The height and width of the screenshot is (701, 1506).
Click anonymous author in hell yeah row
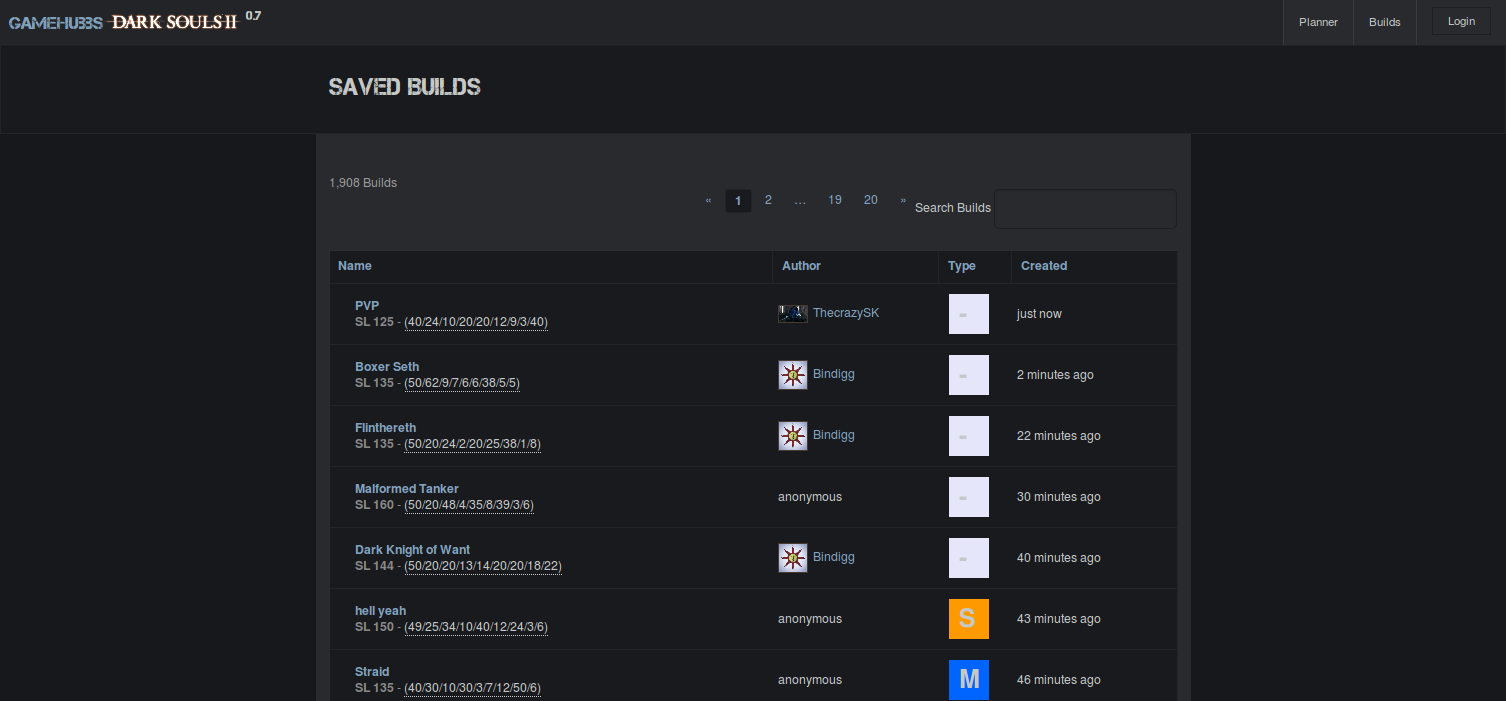810,619
